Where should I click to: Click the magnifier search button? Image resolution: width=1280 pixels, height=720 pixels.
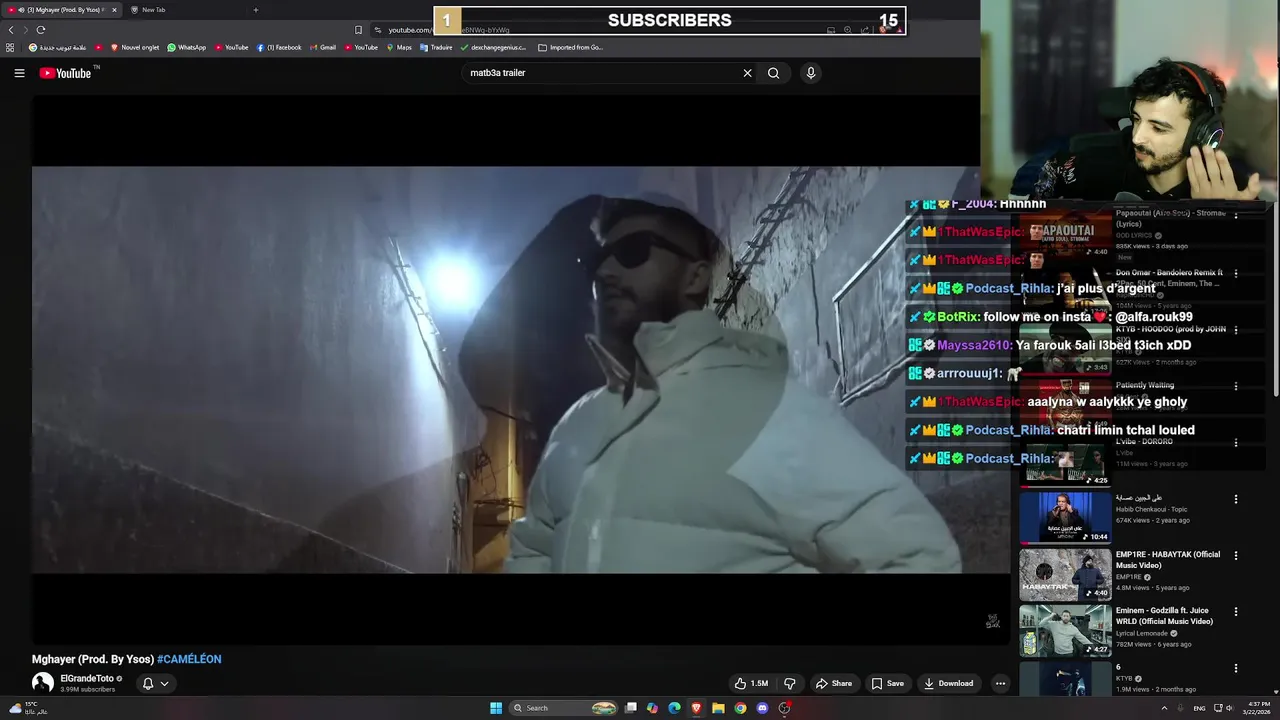point(773,73)
